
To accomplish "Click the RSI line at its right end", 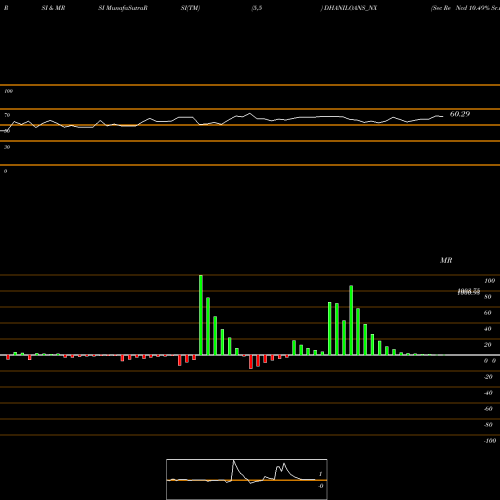I will (442, 116).
